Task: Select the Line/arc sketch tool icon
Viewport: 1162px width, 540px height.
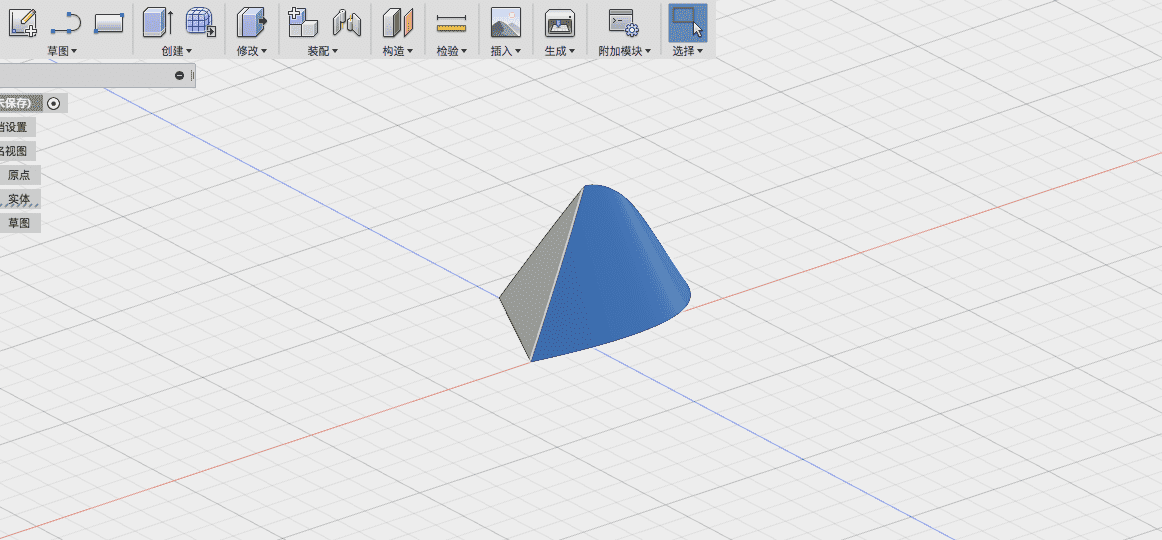Action: tap(65, 23)
